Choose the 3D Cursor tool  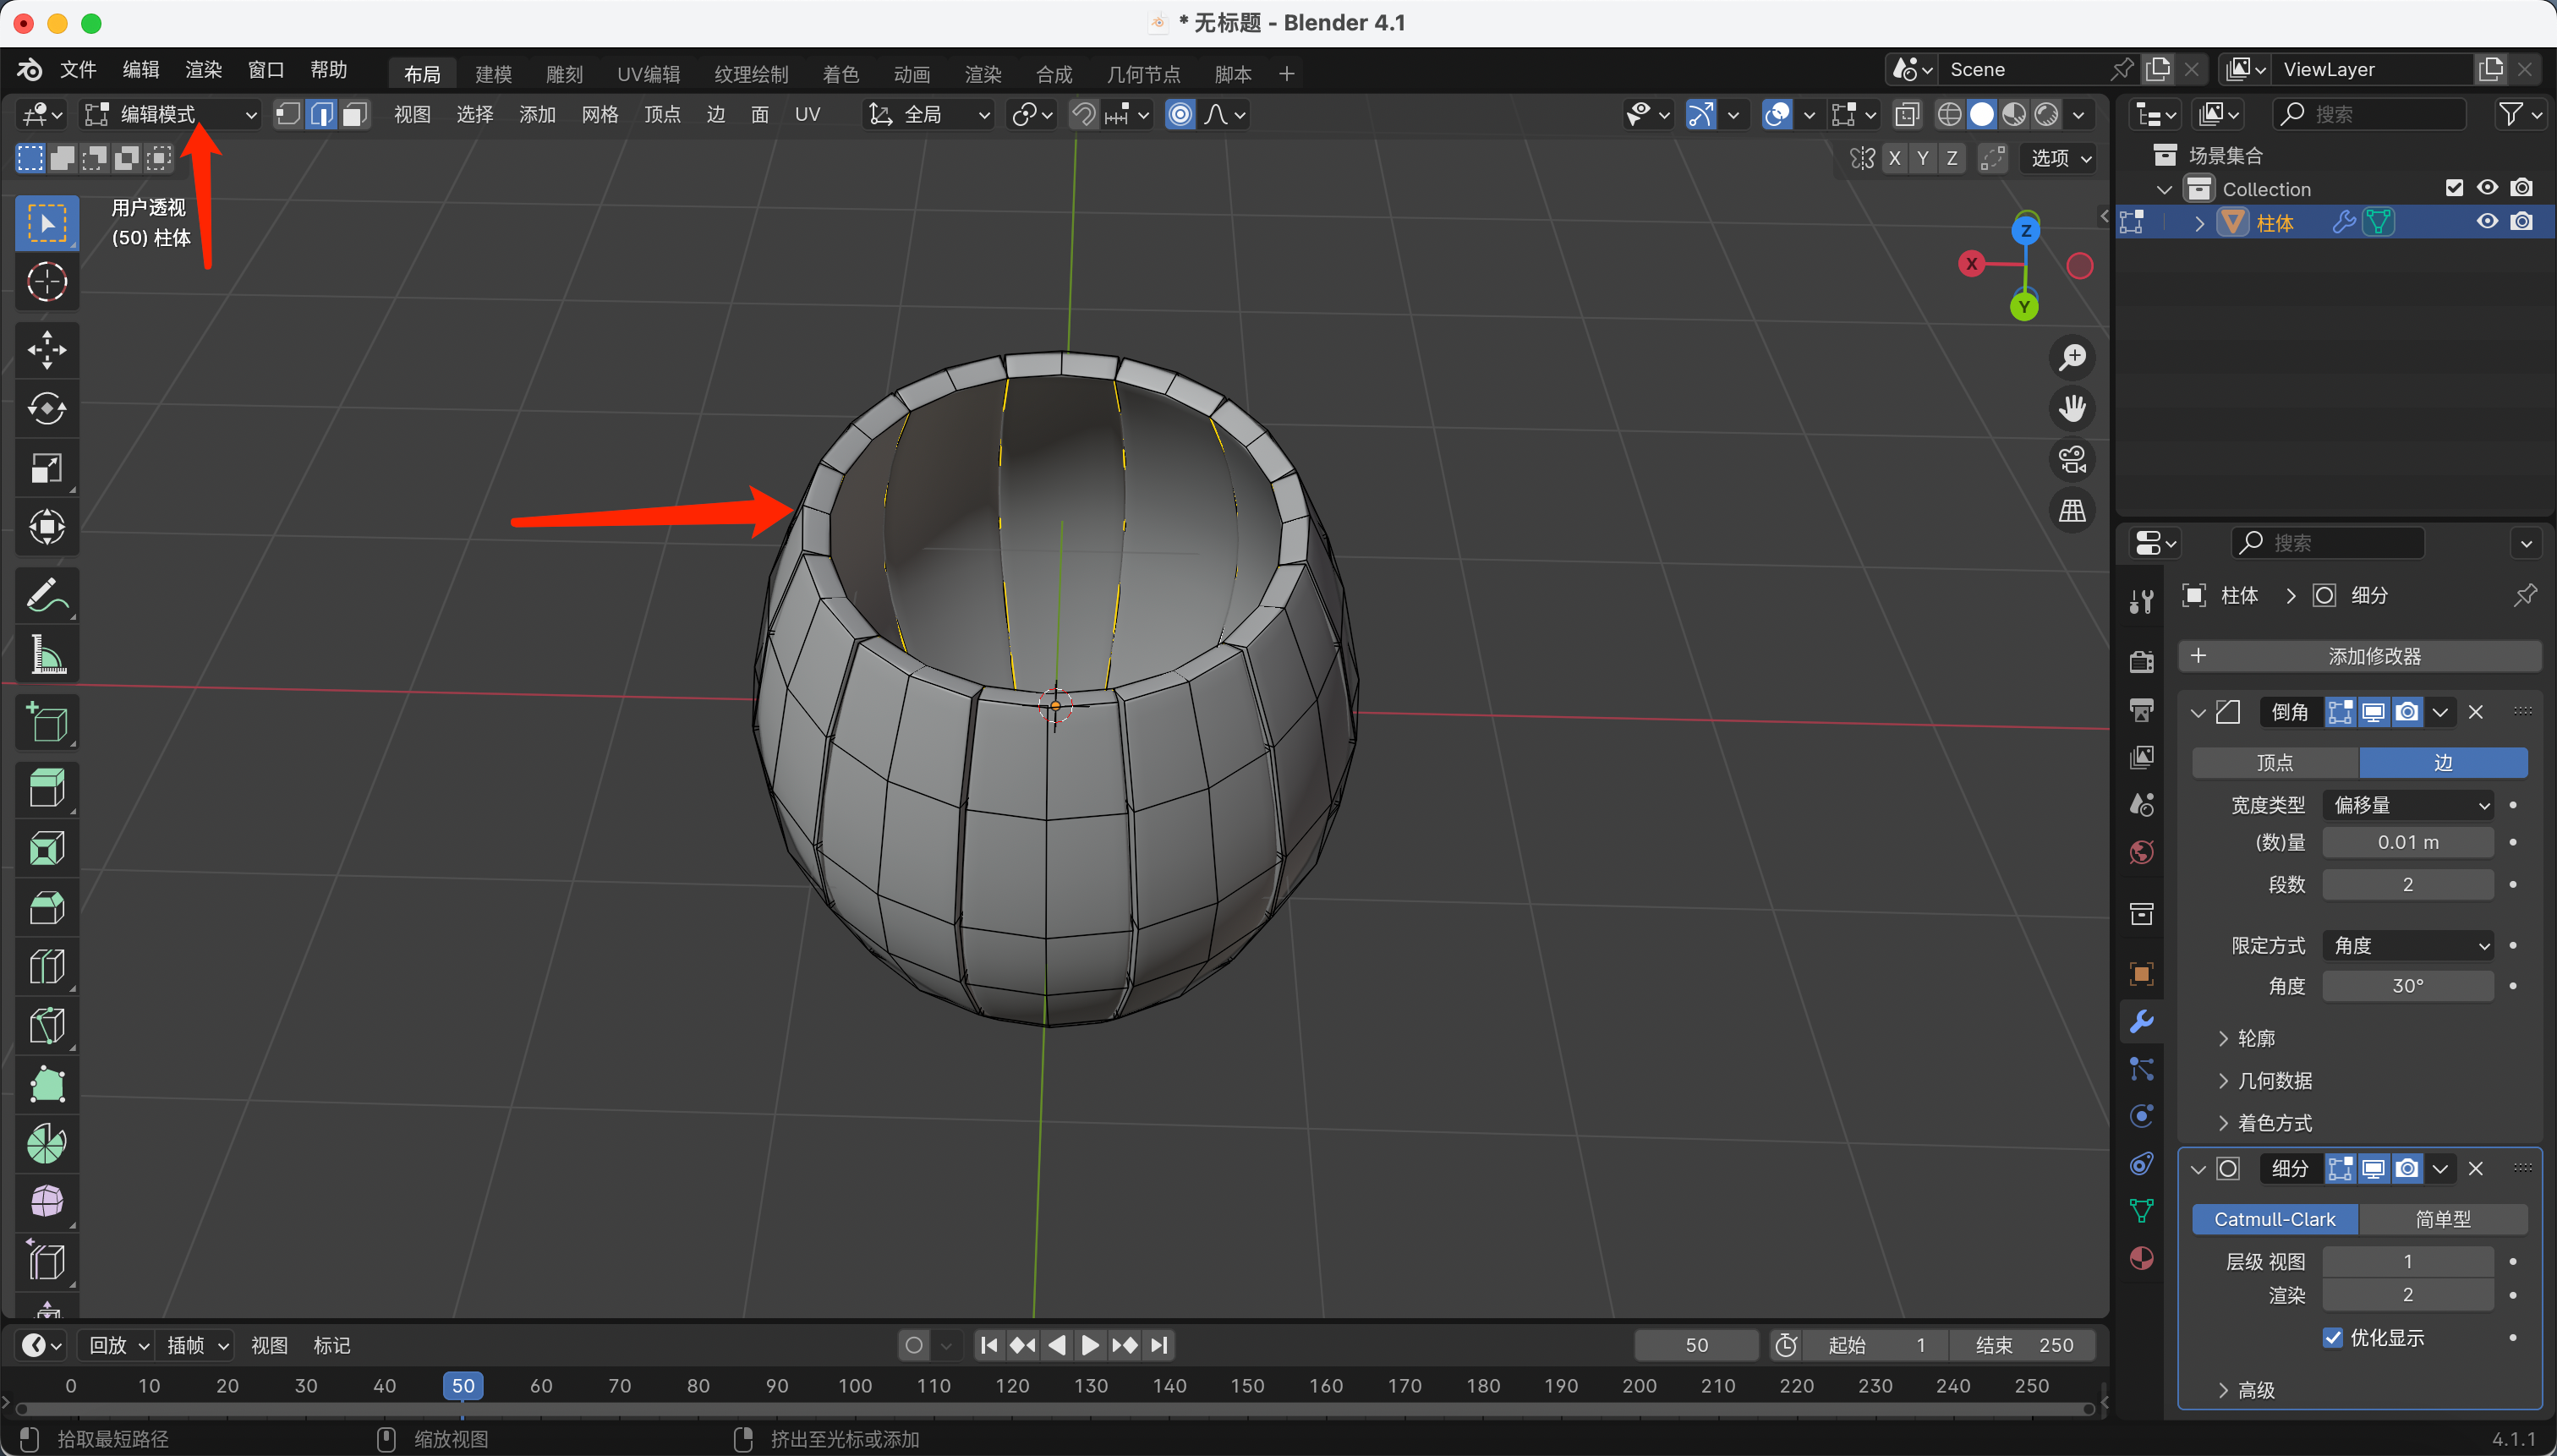(47, 282)
